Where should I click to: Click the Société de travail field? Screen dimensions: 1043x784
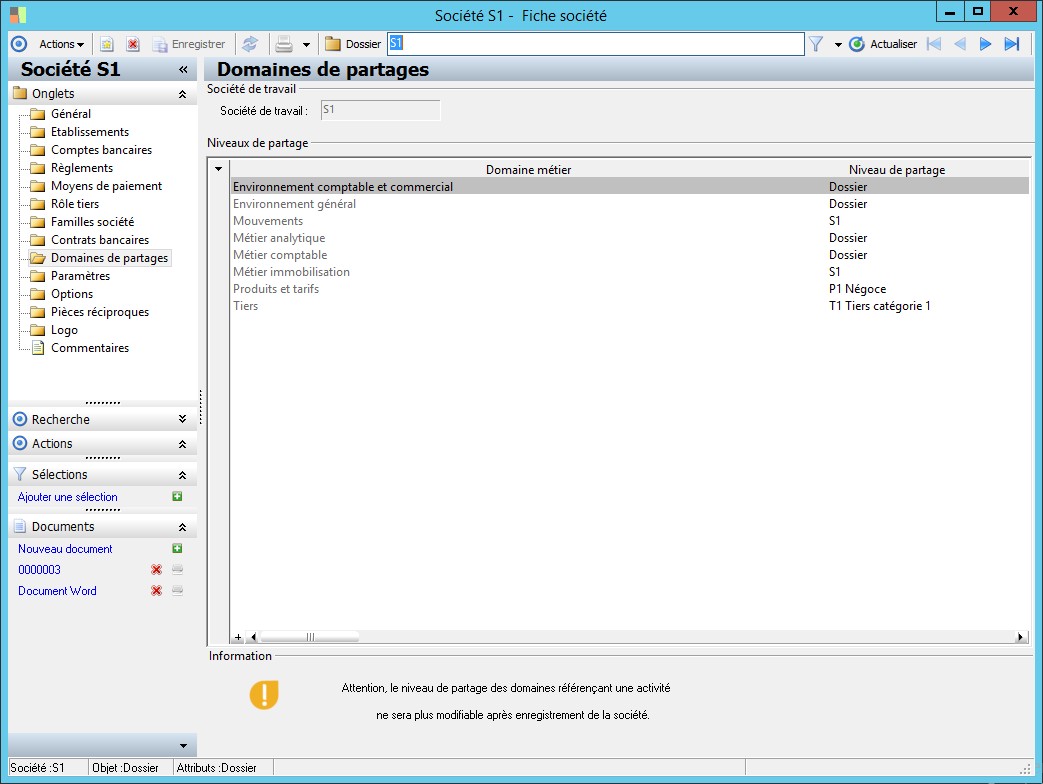(380, 110)
